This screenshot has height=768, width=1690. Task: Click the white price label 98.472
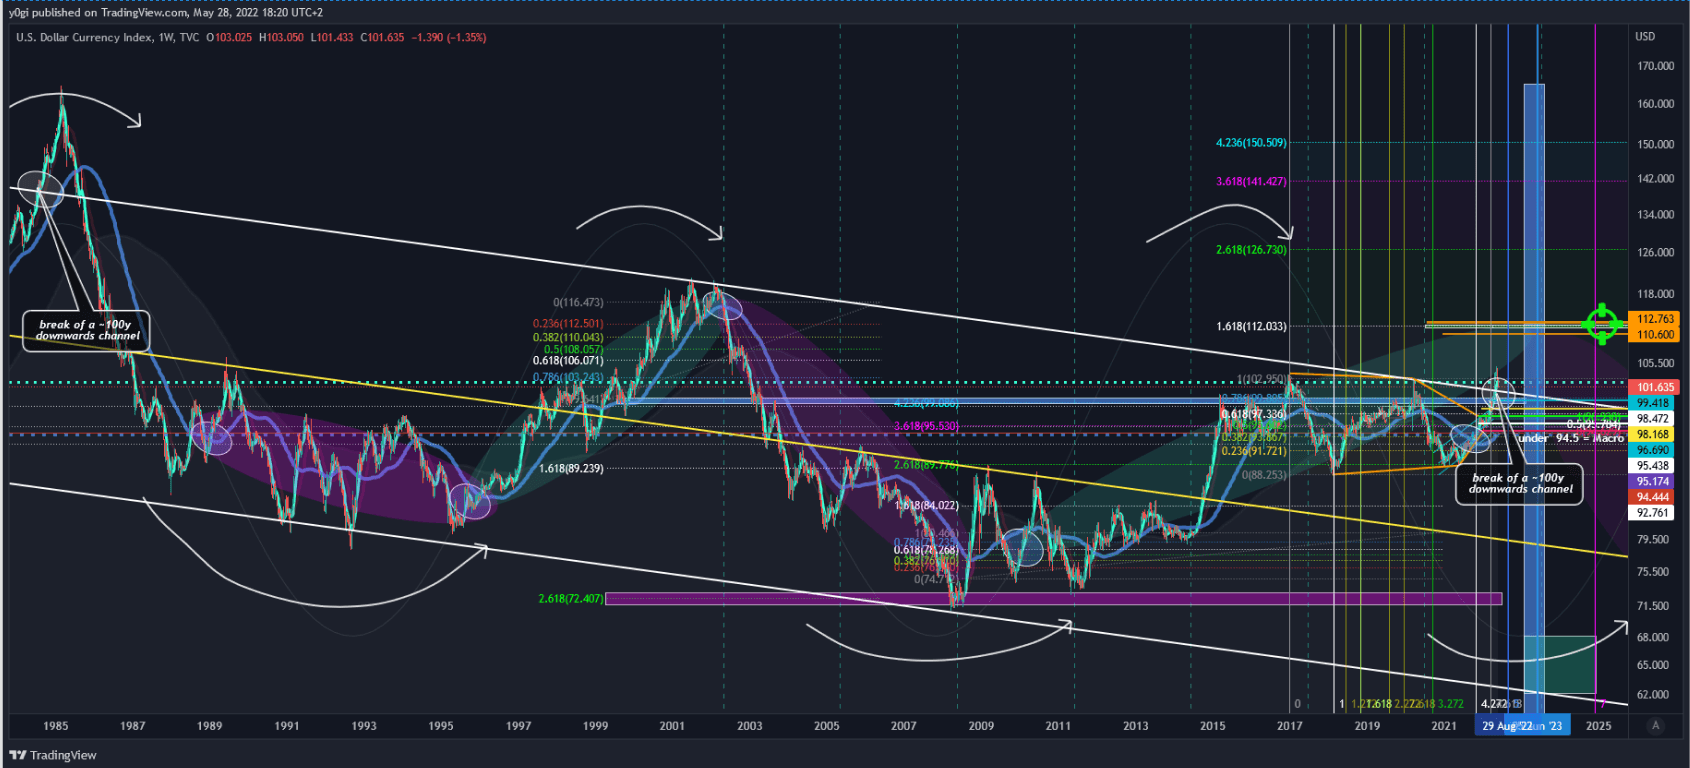click(1654, 419)
